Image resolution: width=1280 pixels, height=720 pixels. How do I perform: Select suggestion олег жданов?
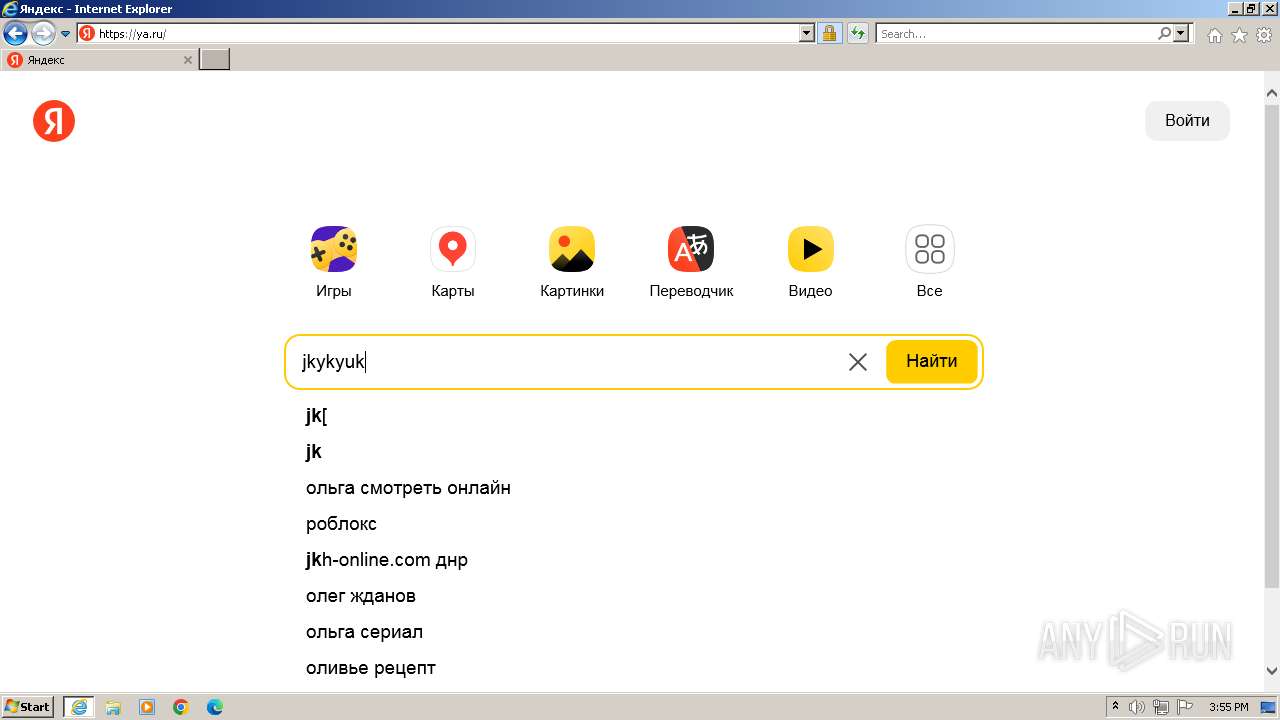tap(361, 596)
